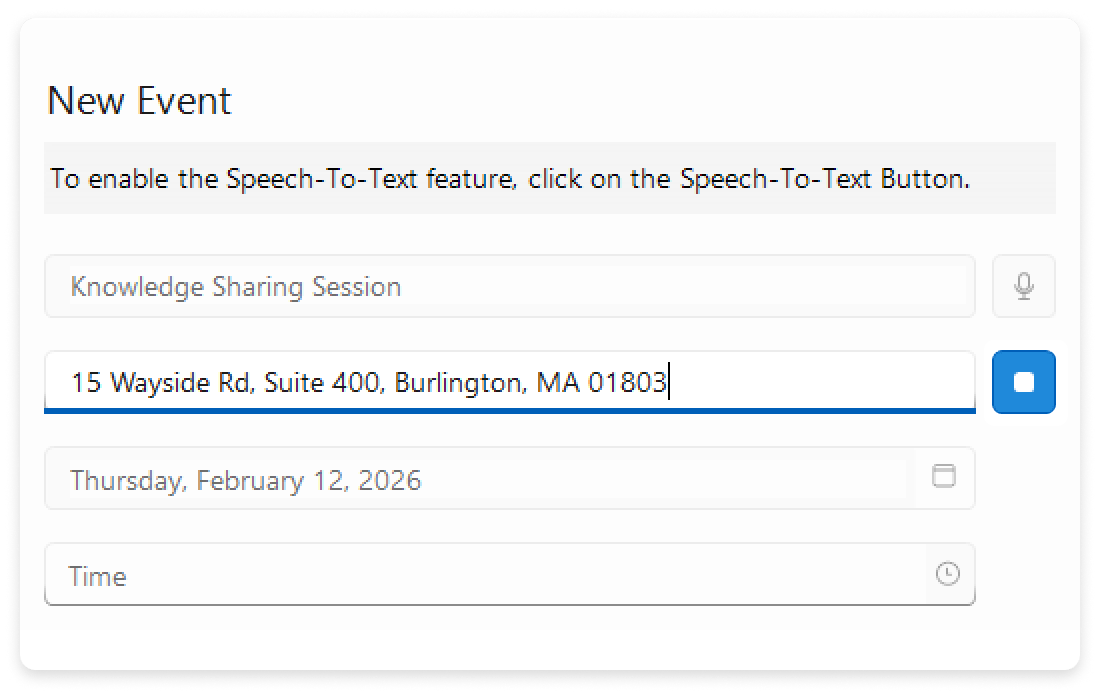1100x700 pixels.
Task: Click the New Event heading
Action: 139,101
